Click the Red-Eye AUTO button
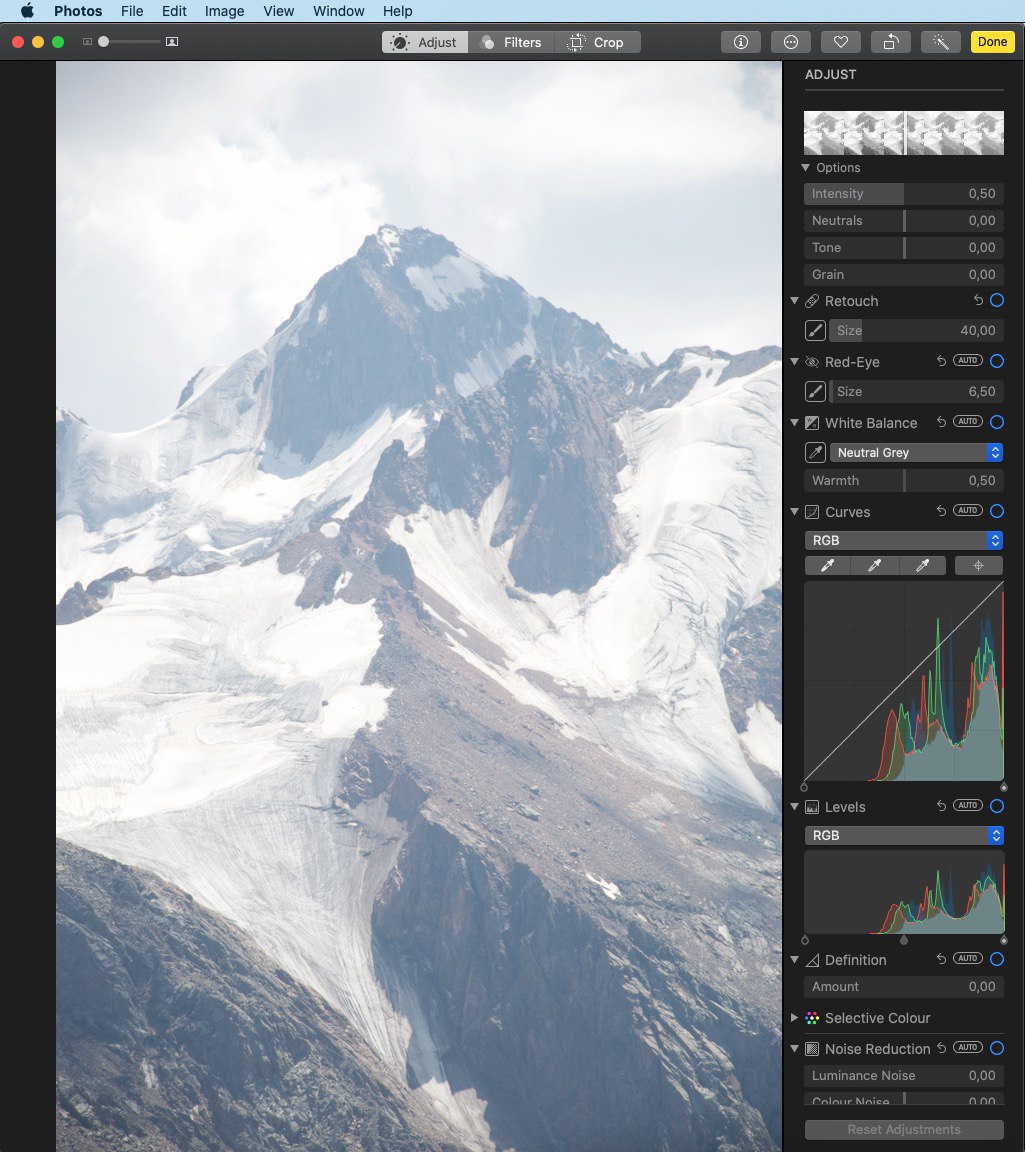 point(968,360)
